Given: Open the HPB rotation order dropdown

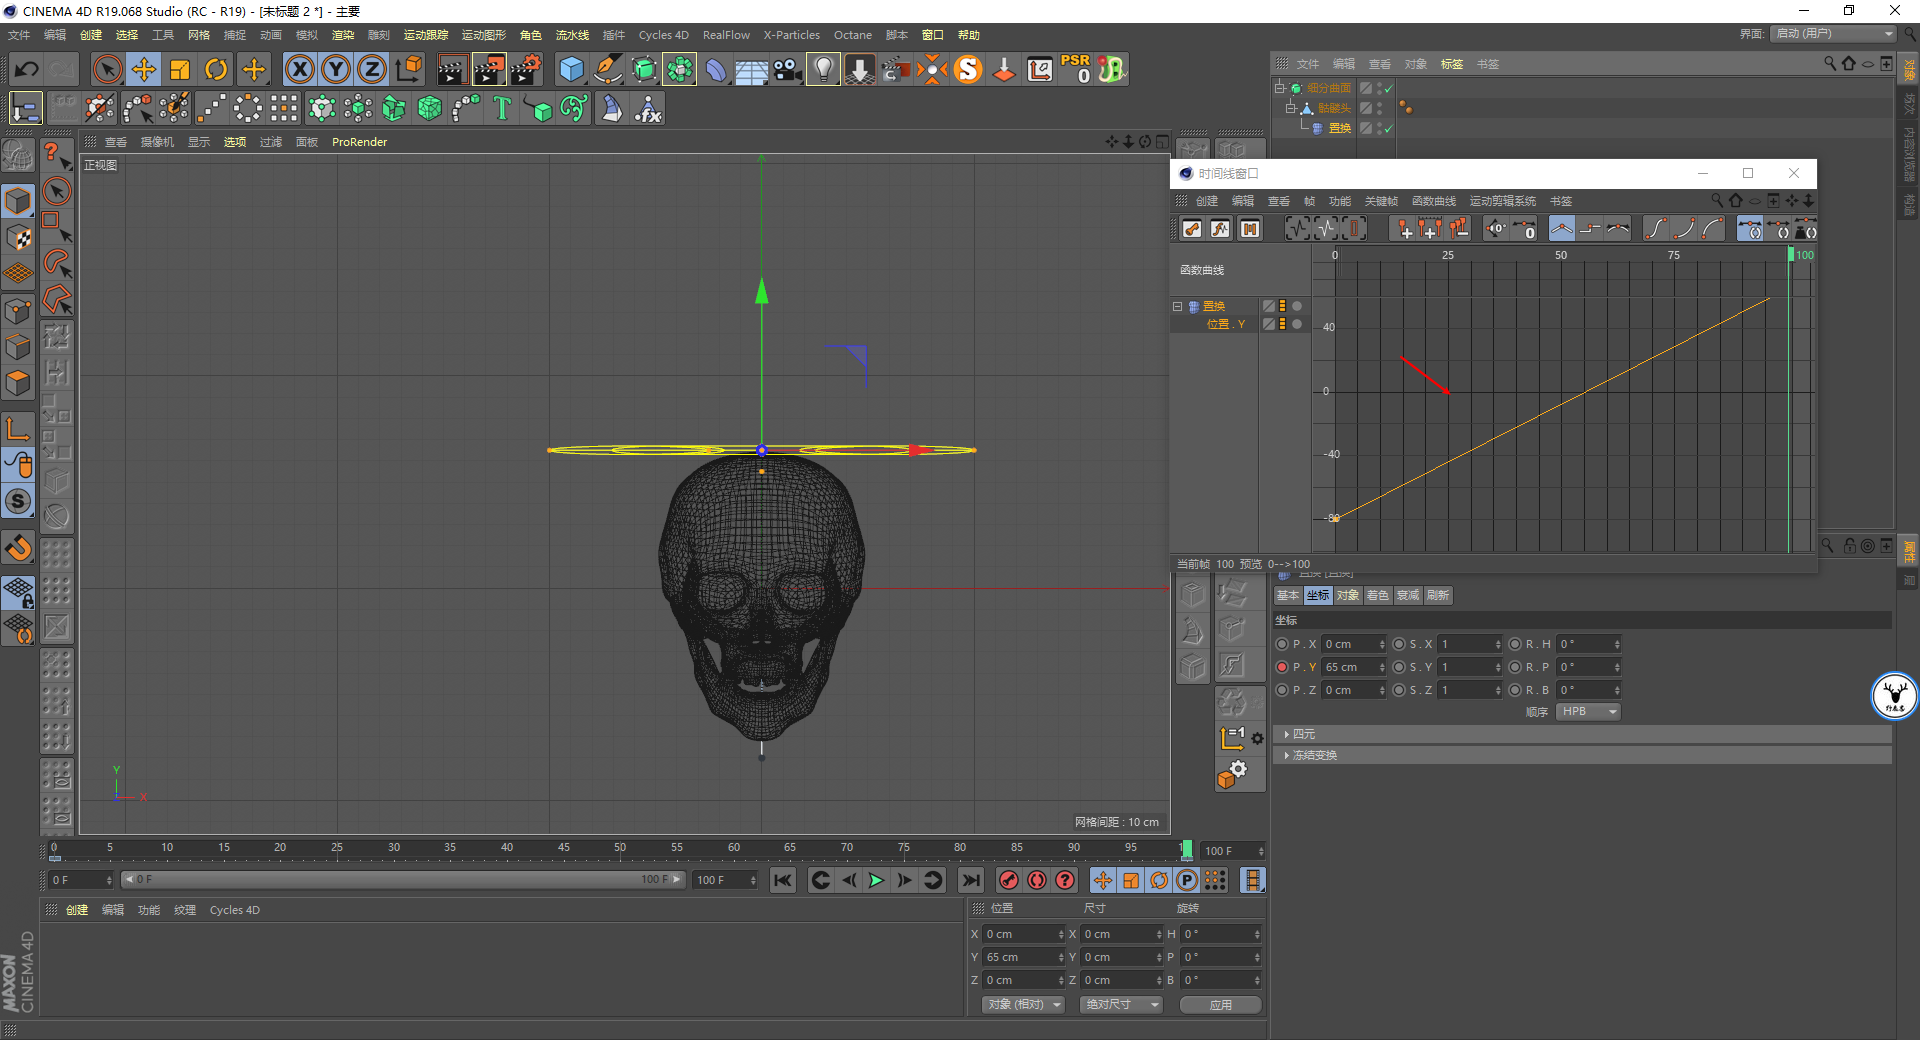Looking at the screenshot, I should tap(1588, 712).
